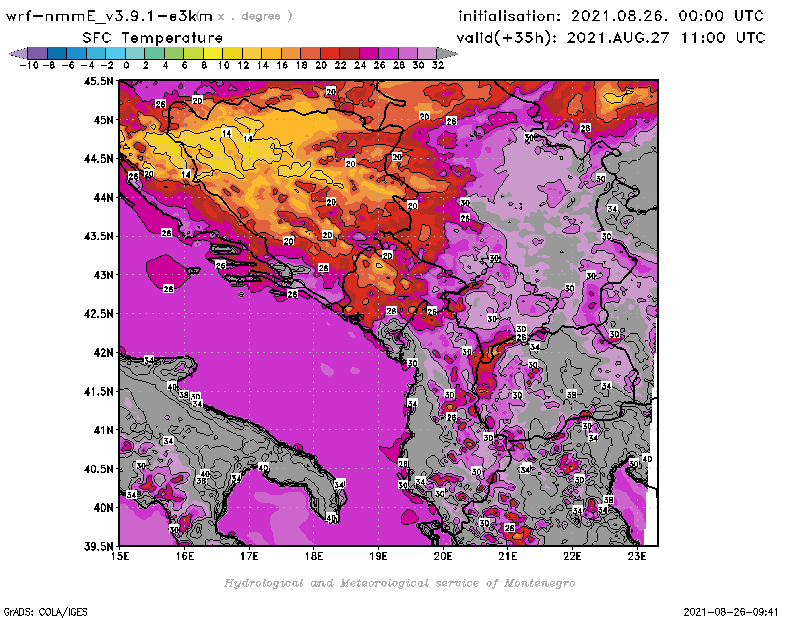Select the legend swatch between 18 and 20
800x618 pixels.
pyautogui.click(x=310, y=53)
